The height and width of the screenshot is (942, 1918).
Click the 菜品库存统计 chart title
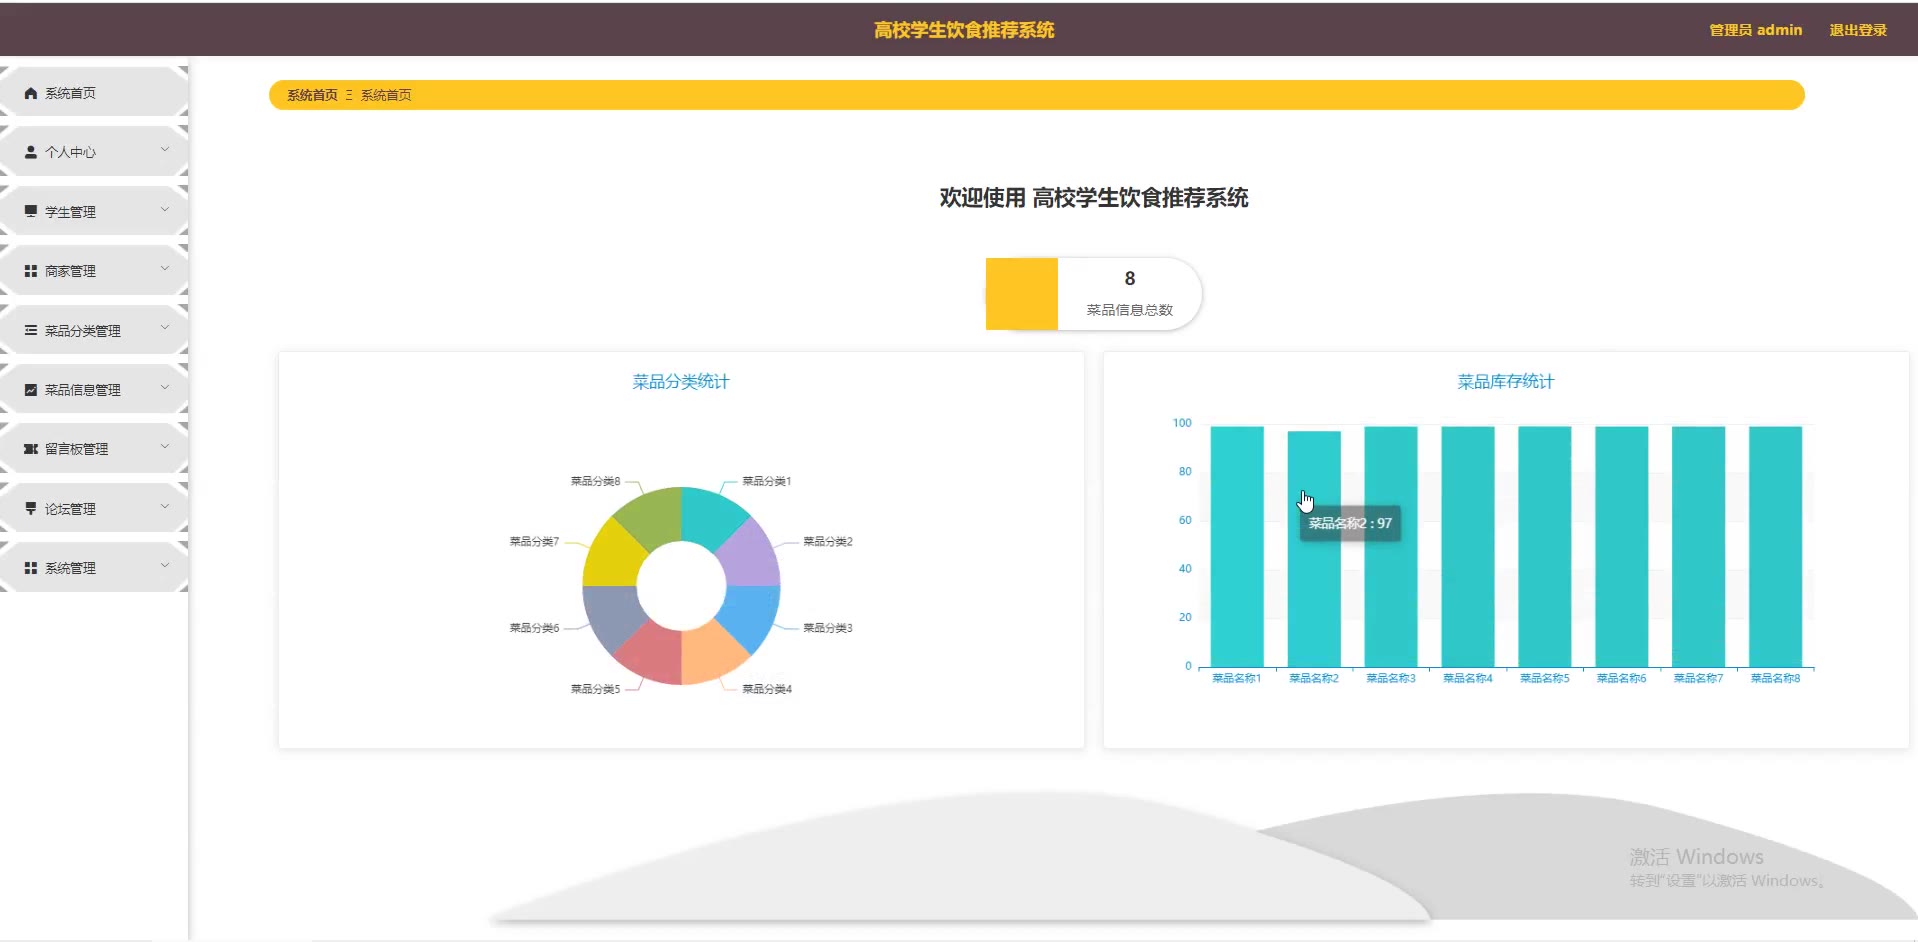[1506, 381]
